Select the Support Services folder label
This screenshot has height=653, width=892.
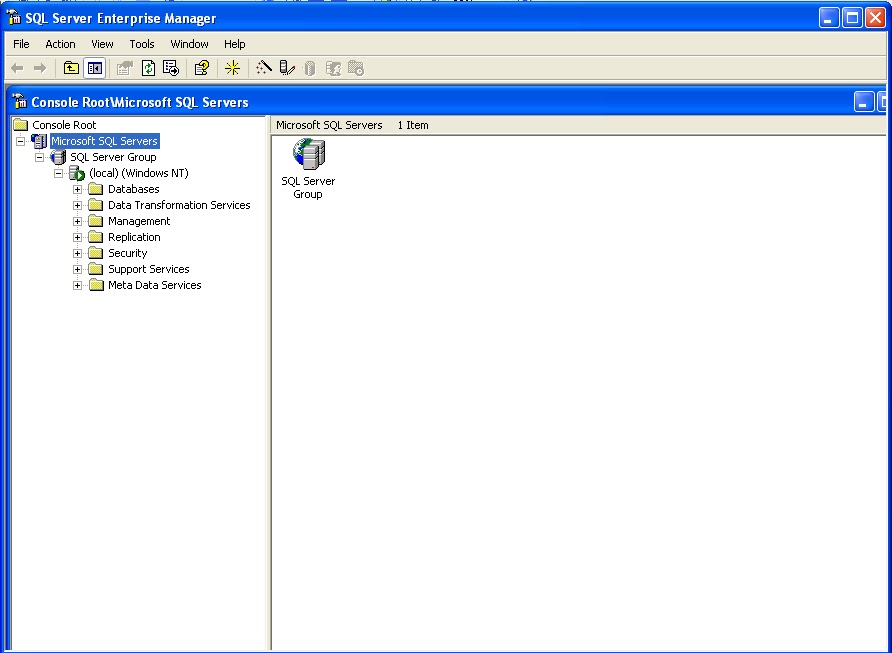(x=148, y=268)
